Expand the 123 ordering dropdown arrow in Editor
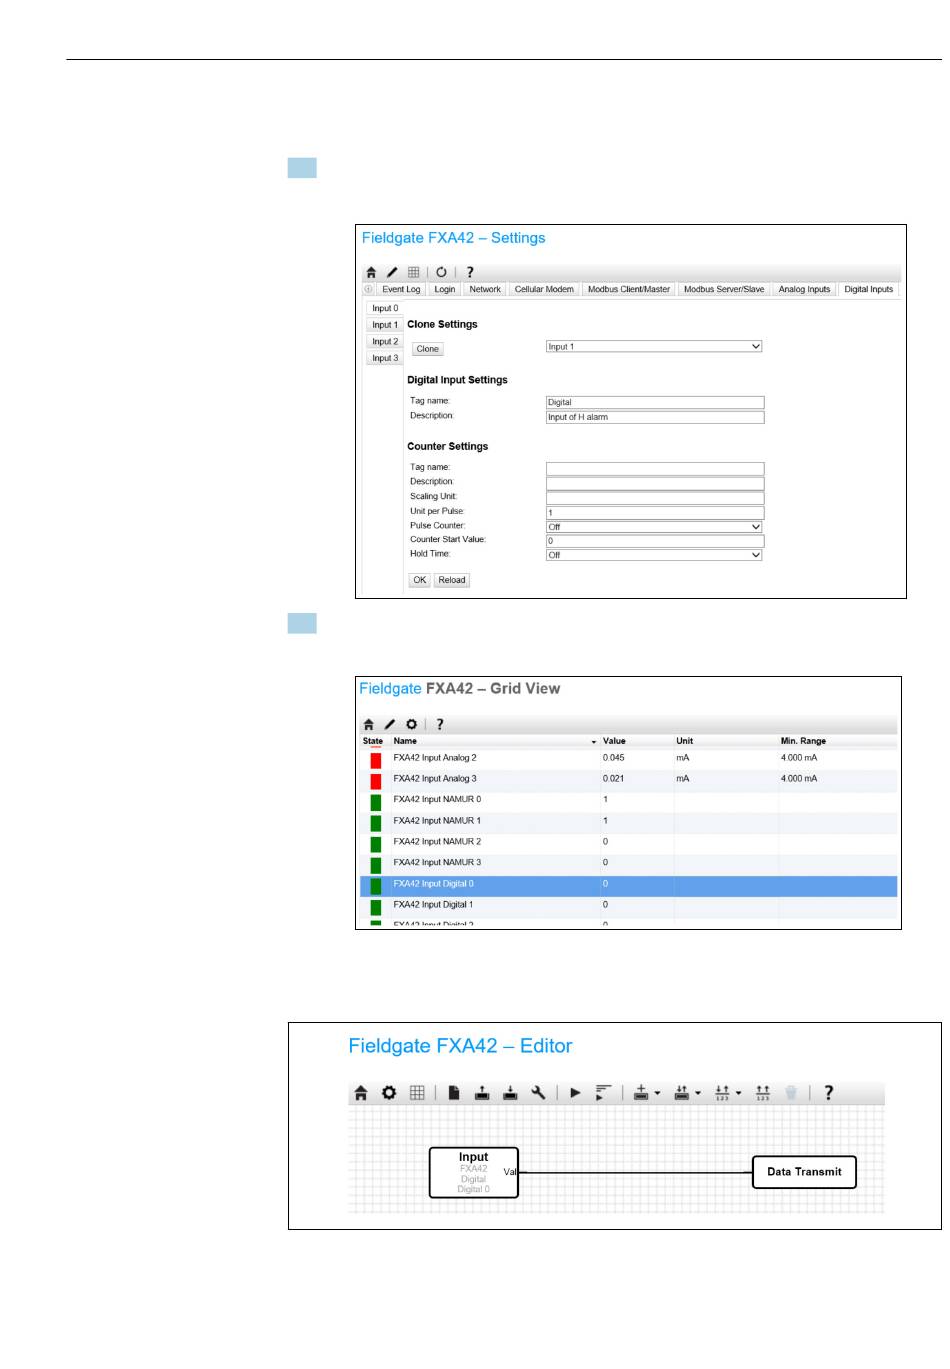This screenshot has height=1369, width=950. point(738,1094)
